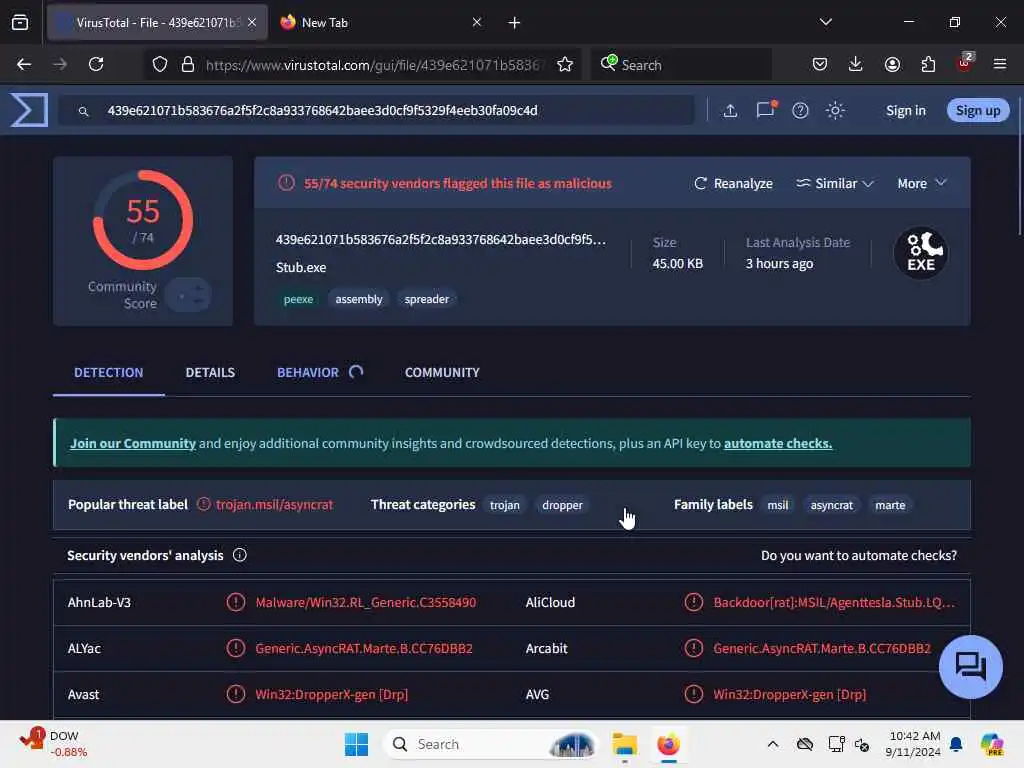Click the uBlock extension icon
Screen dimensions: 1024x768
pyautogui.click(x=965, y=63)
